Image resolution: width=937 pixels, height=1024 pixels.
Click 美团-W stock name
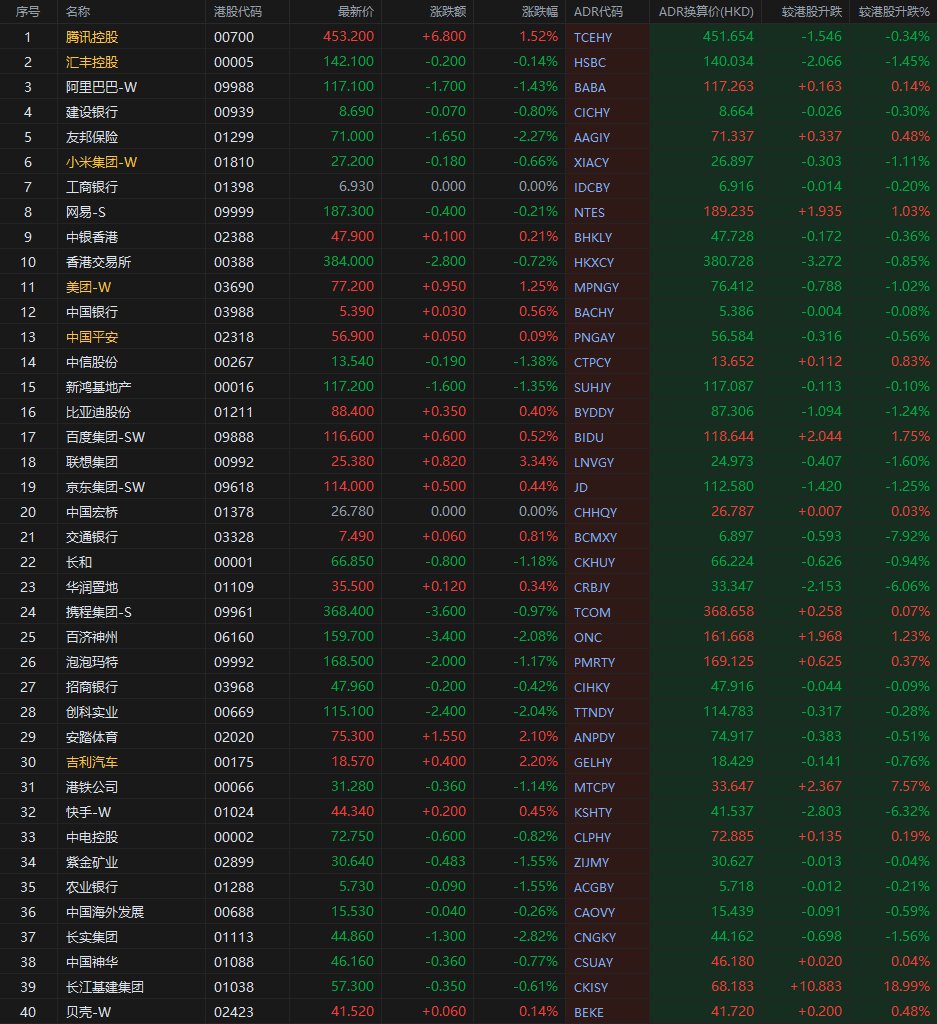tap(88, 287)
